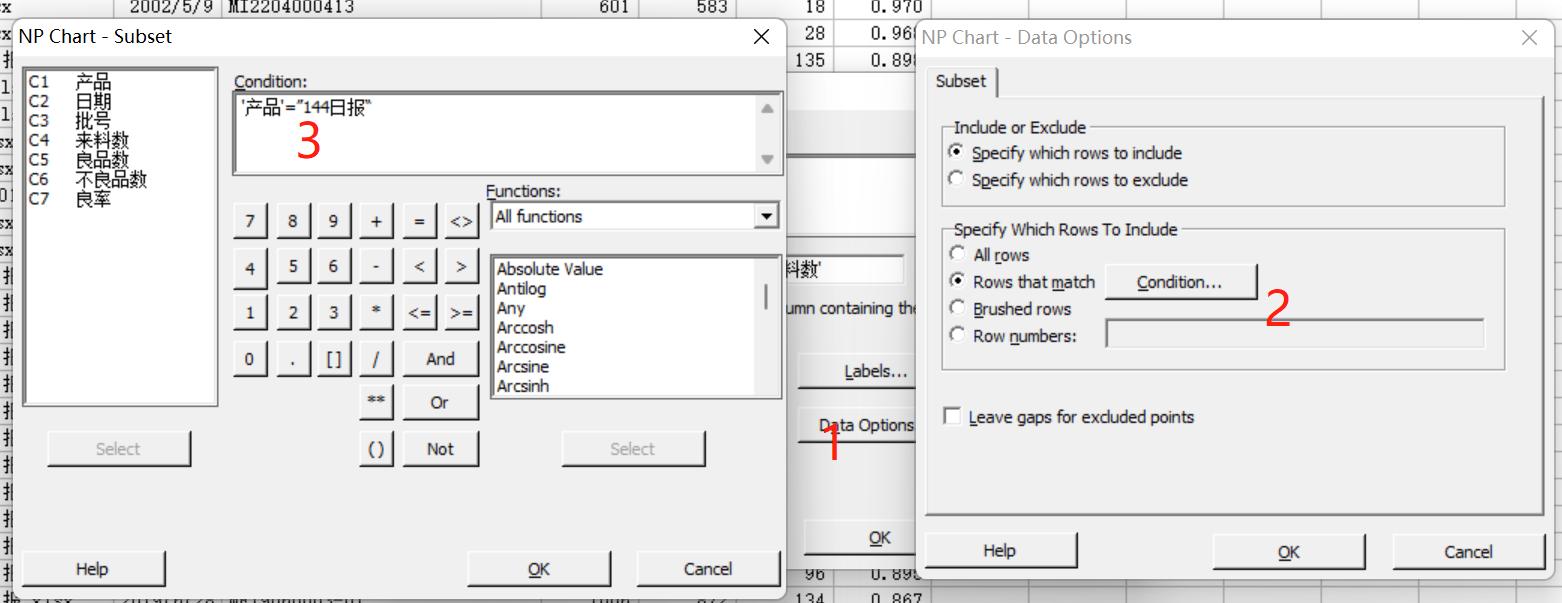1562x603 pixels.
Task: Insert the ** exponent operator
Action: (x=376, y=402)
